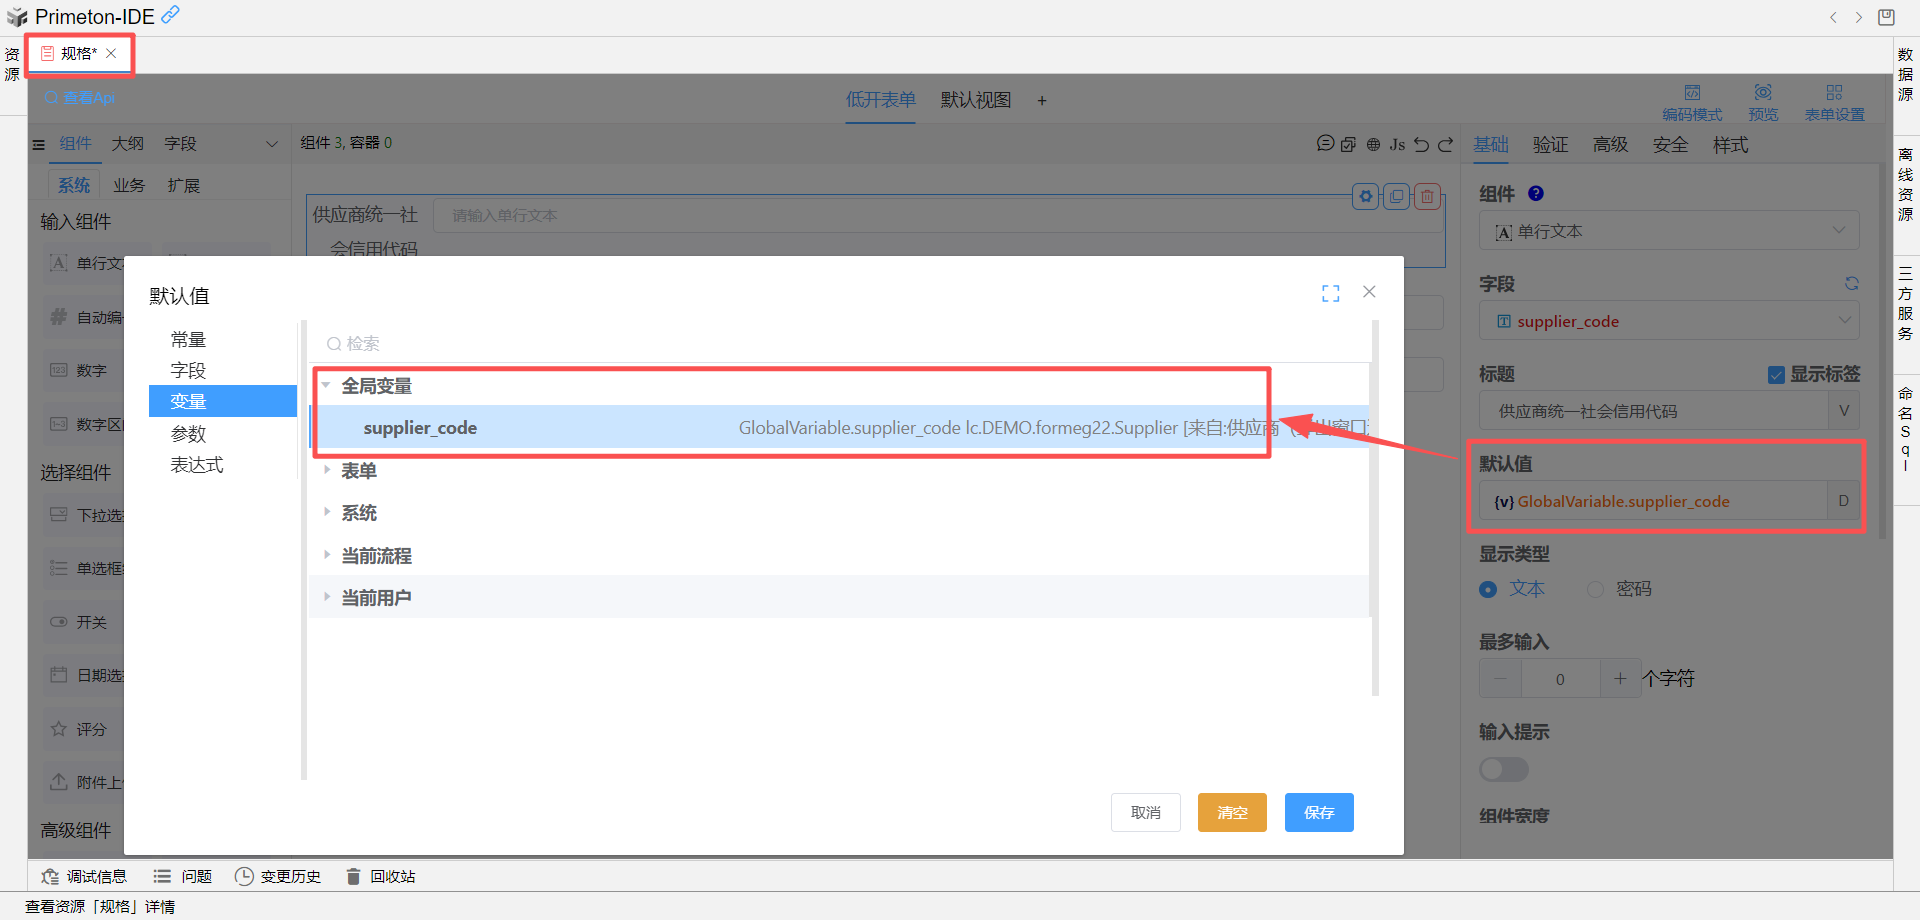Expand the 当前流程 variable group

(x=326, y=555)
